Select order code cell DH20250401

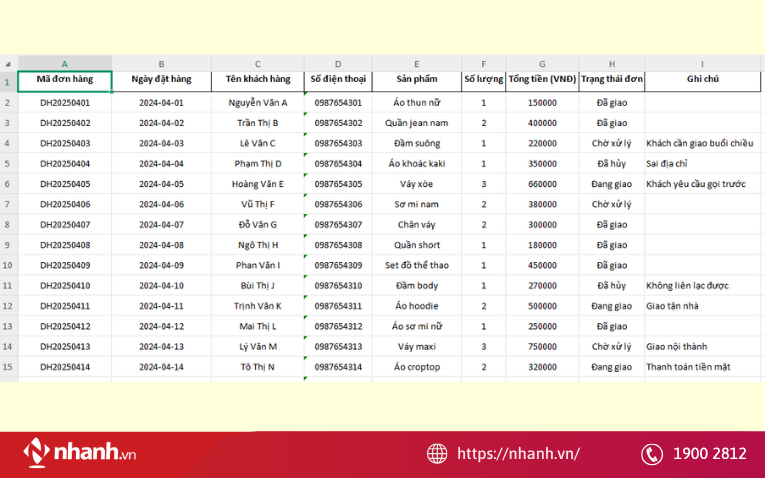tap(65, 102)
